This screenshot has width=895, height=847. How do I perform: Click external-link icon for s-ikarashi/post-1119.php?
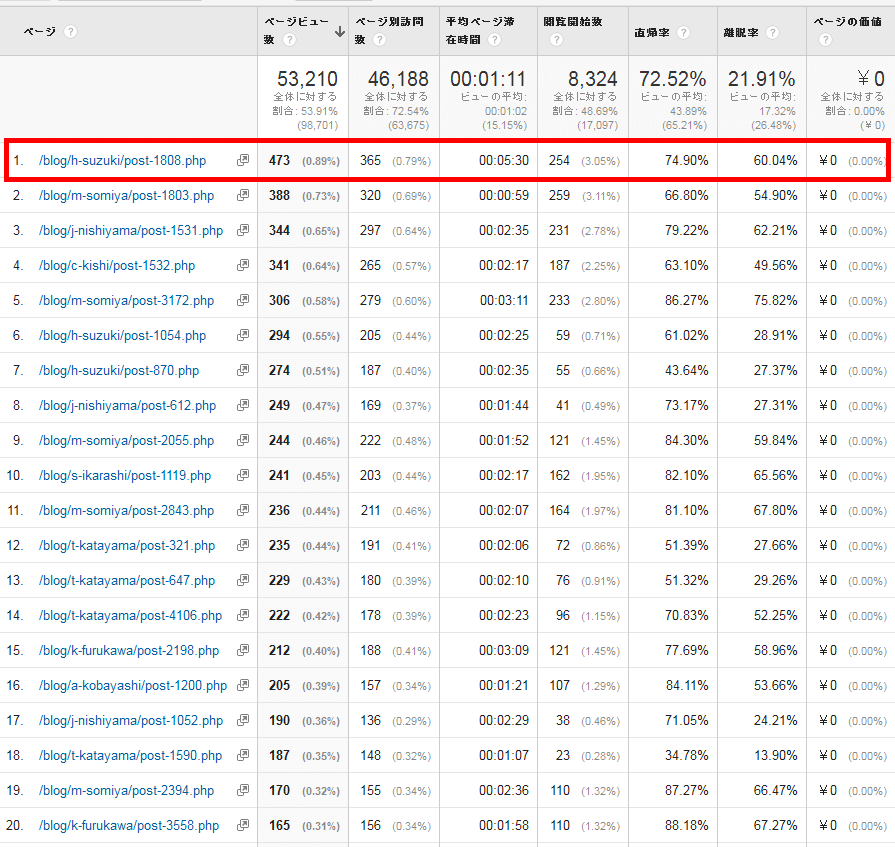[x=242, y=476]
